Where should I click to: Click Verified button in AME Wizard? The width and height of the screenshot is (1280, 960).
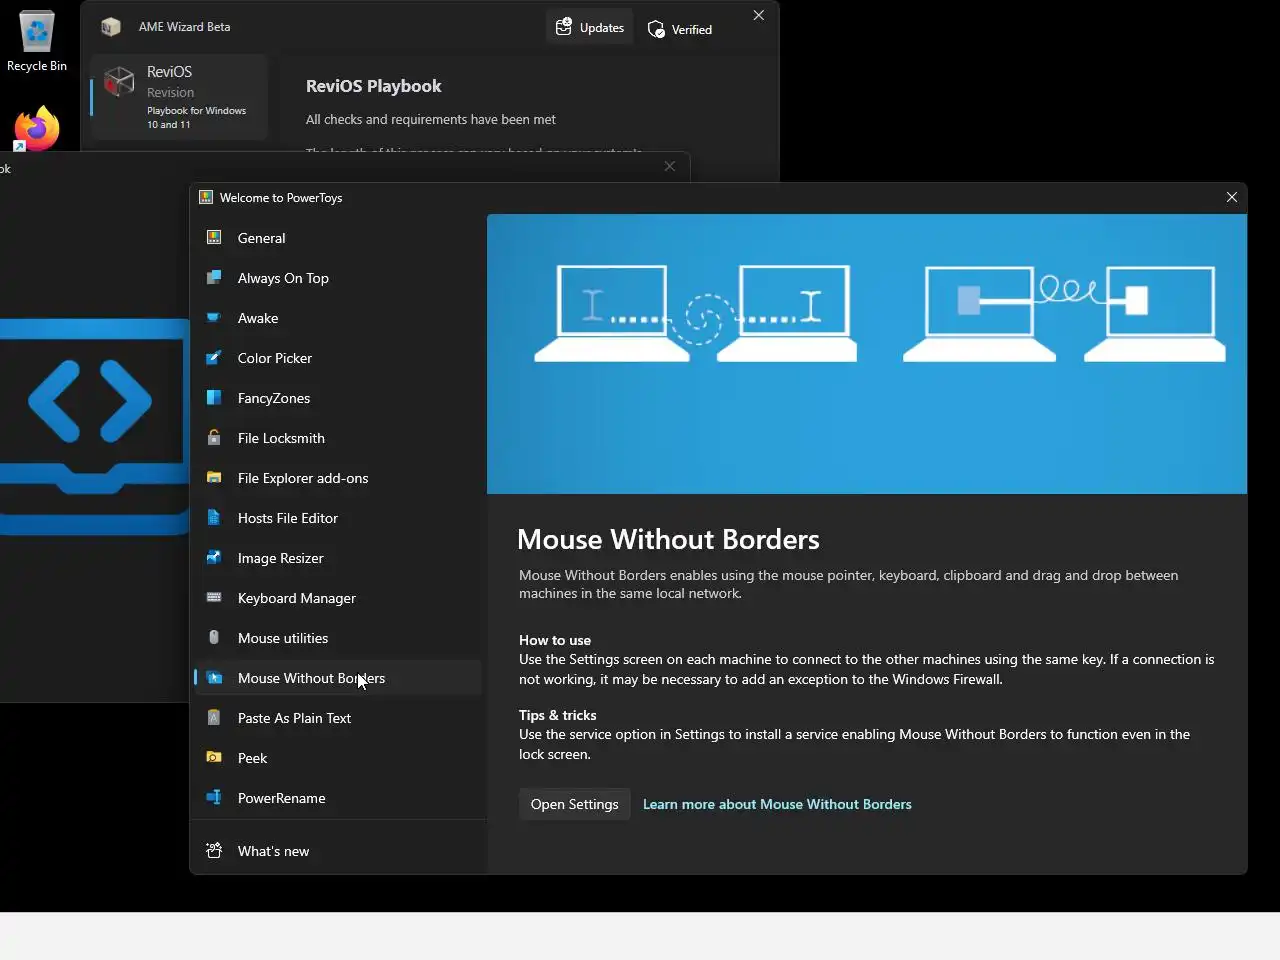pyautogui.click(x=680, y=29)
